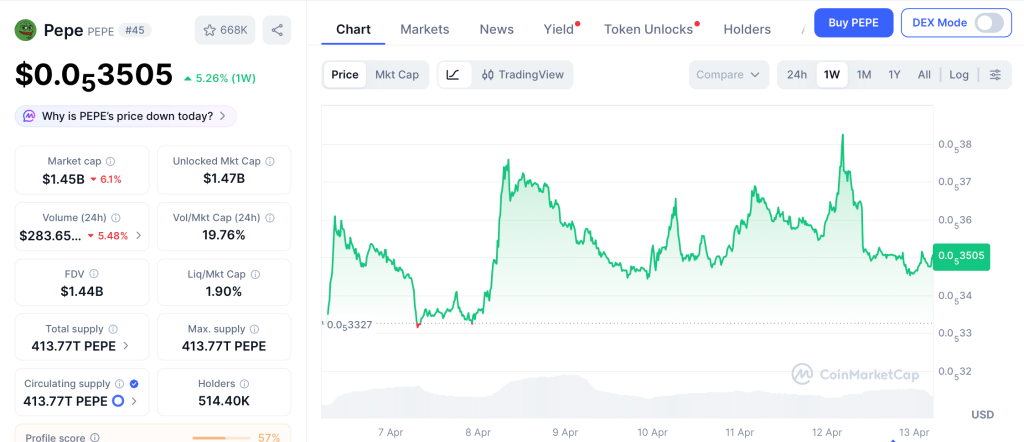1024x442 pixels.
Task: Click the star watchlist icon
Action: [210, 30]
